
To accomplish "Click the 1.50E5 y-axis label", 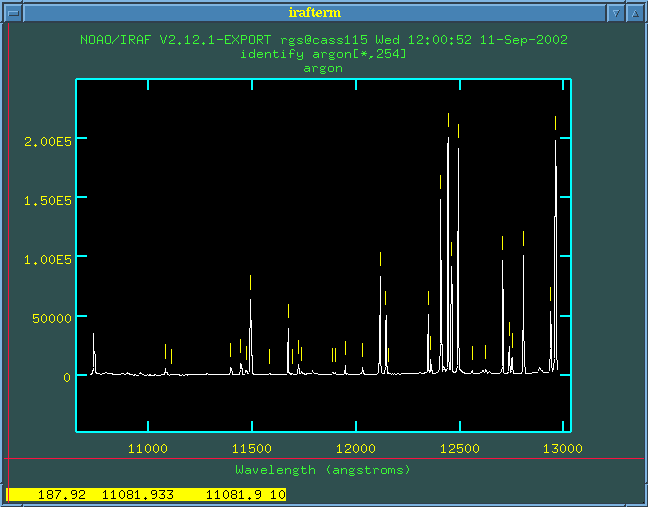I will (x=42, y=200).
